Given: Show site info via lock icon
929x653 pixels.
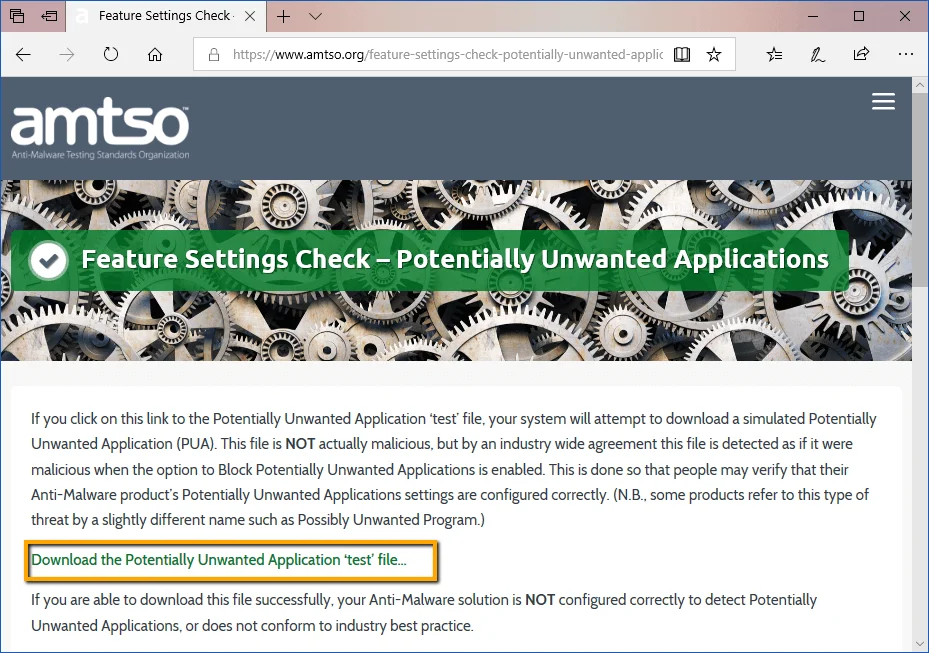Looking at the screenshot, I should pyautogui.click(x=213, y=55).
